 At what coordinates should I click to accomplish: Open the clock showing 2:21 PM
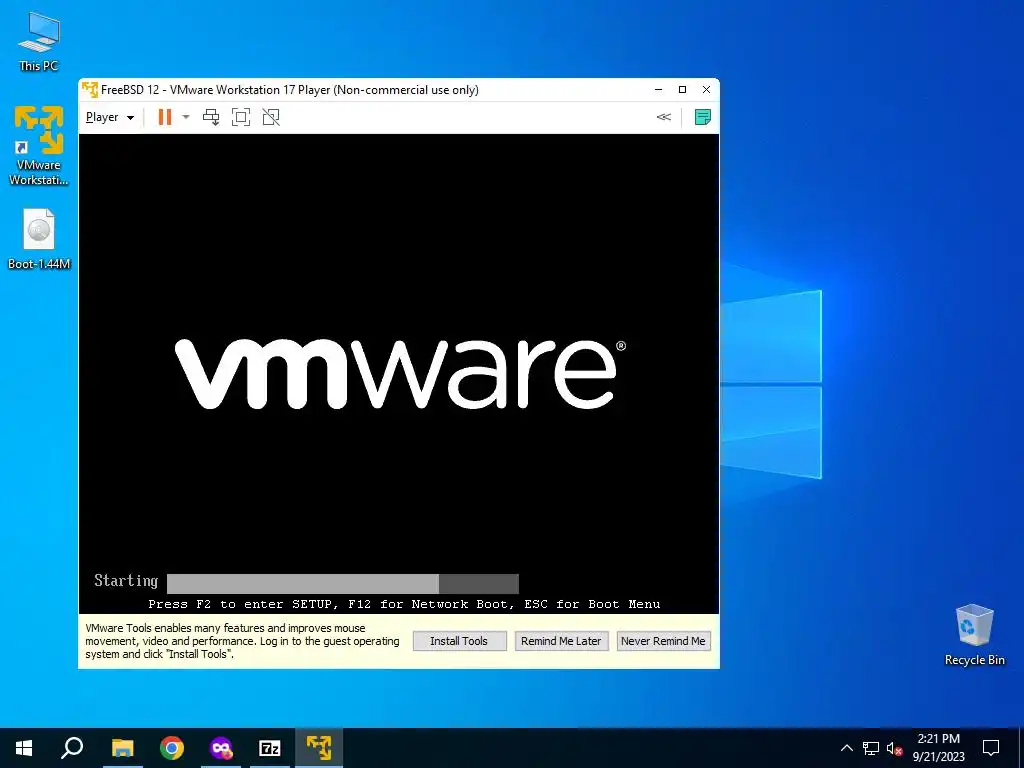938,748
